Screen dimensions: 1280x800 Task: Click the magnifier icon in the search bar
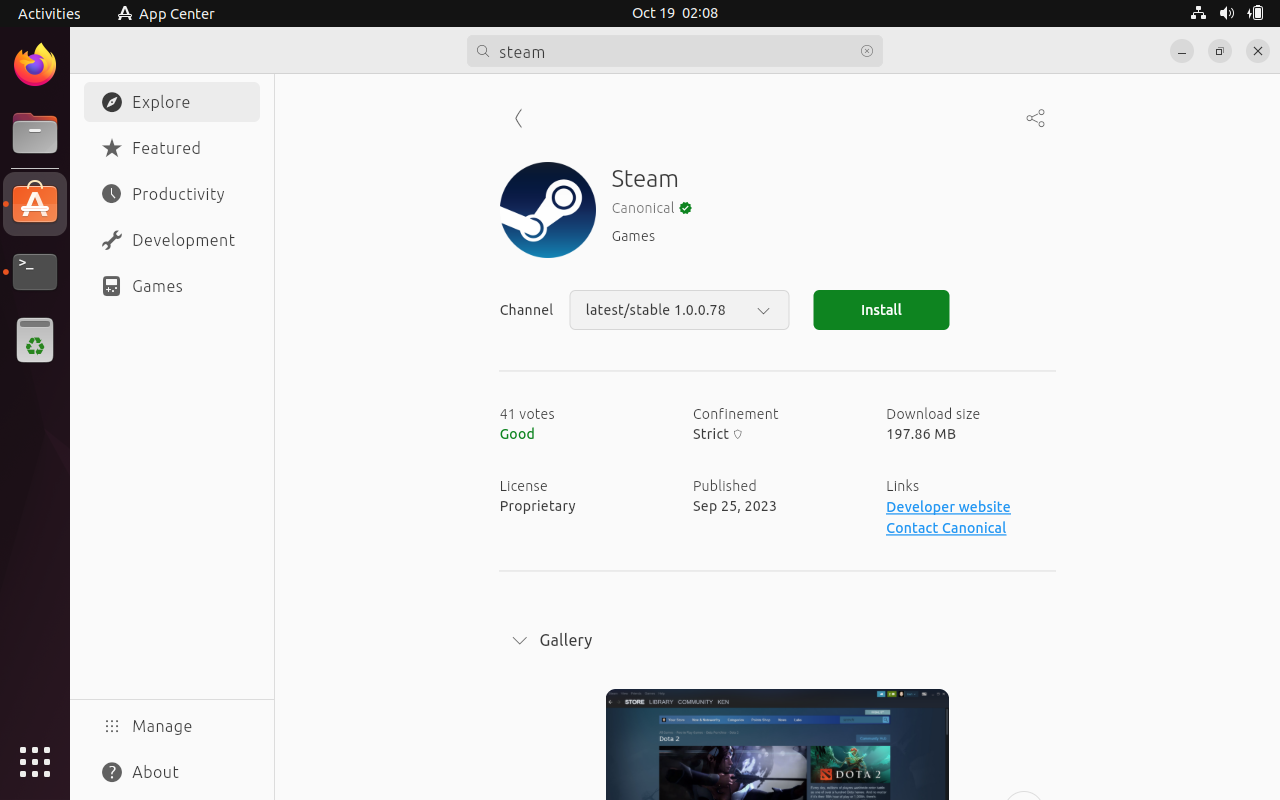(x=483, y=51)
